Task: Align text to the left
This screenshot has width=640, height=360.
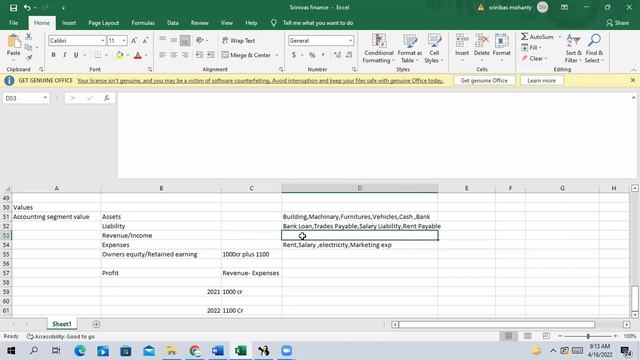Action: (x=162, y=55)
